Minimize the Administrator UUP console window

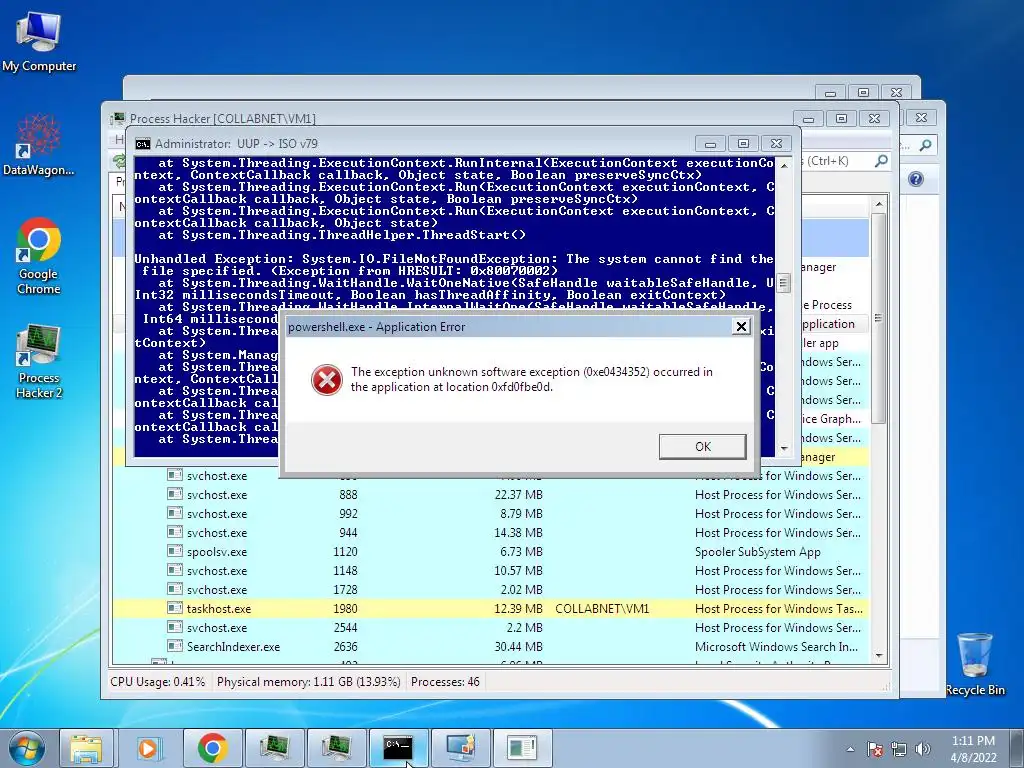[711, 144]
